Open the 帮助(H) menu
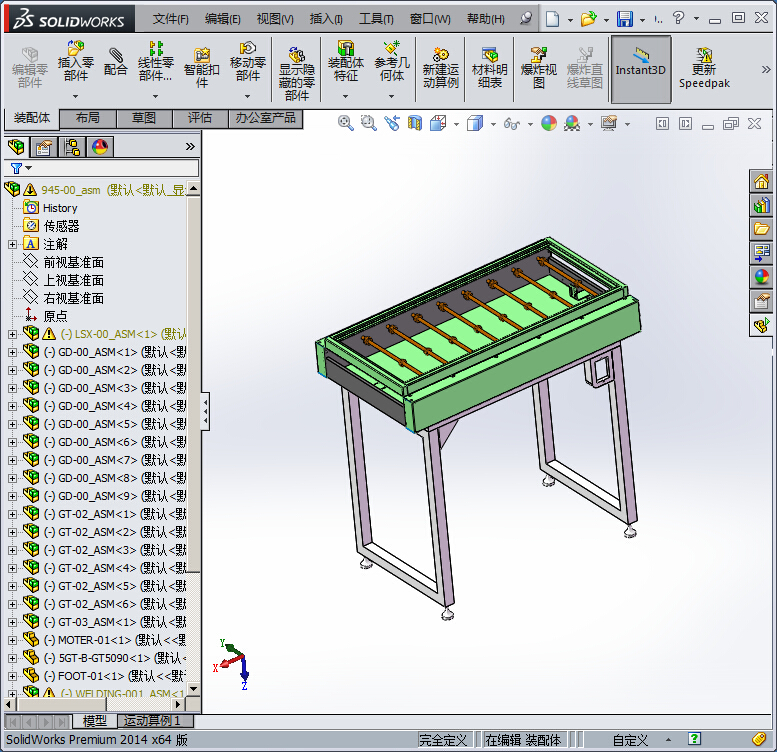This screenshot has height=752, width=777. click(x=486, y=19)
